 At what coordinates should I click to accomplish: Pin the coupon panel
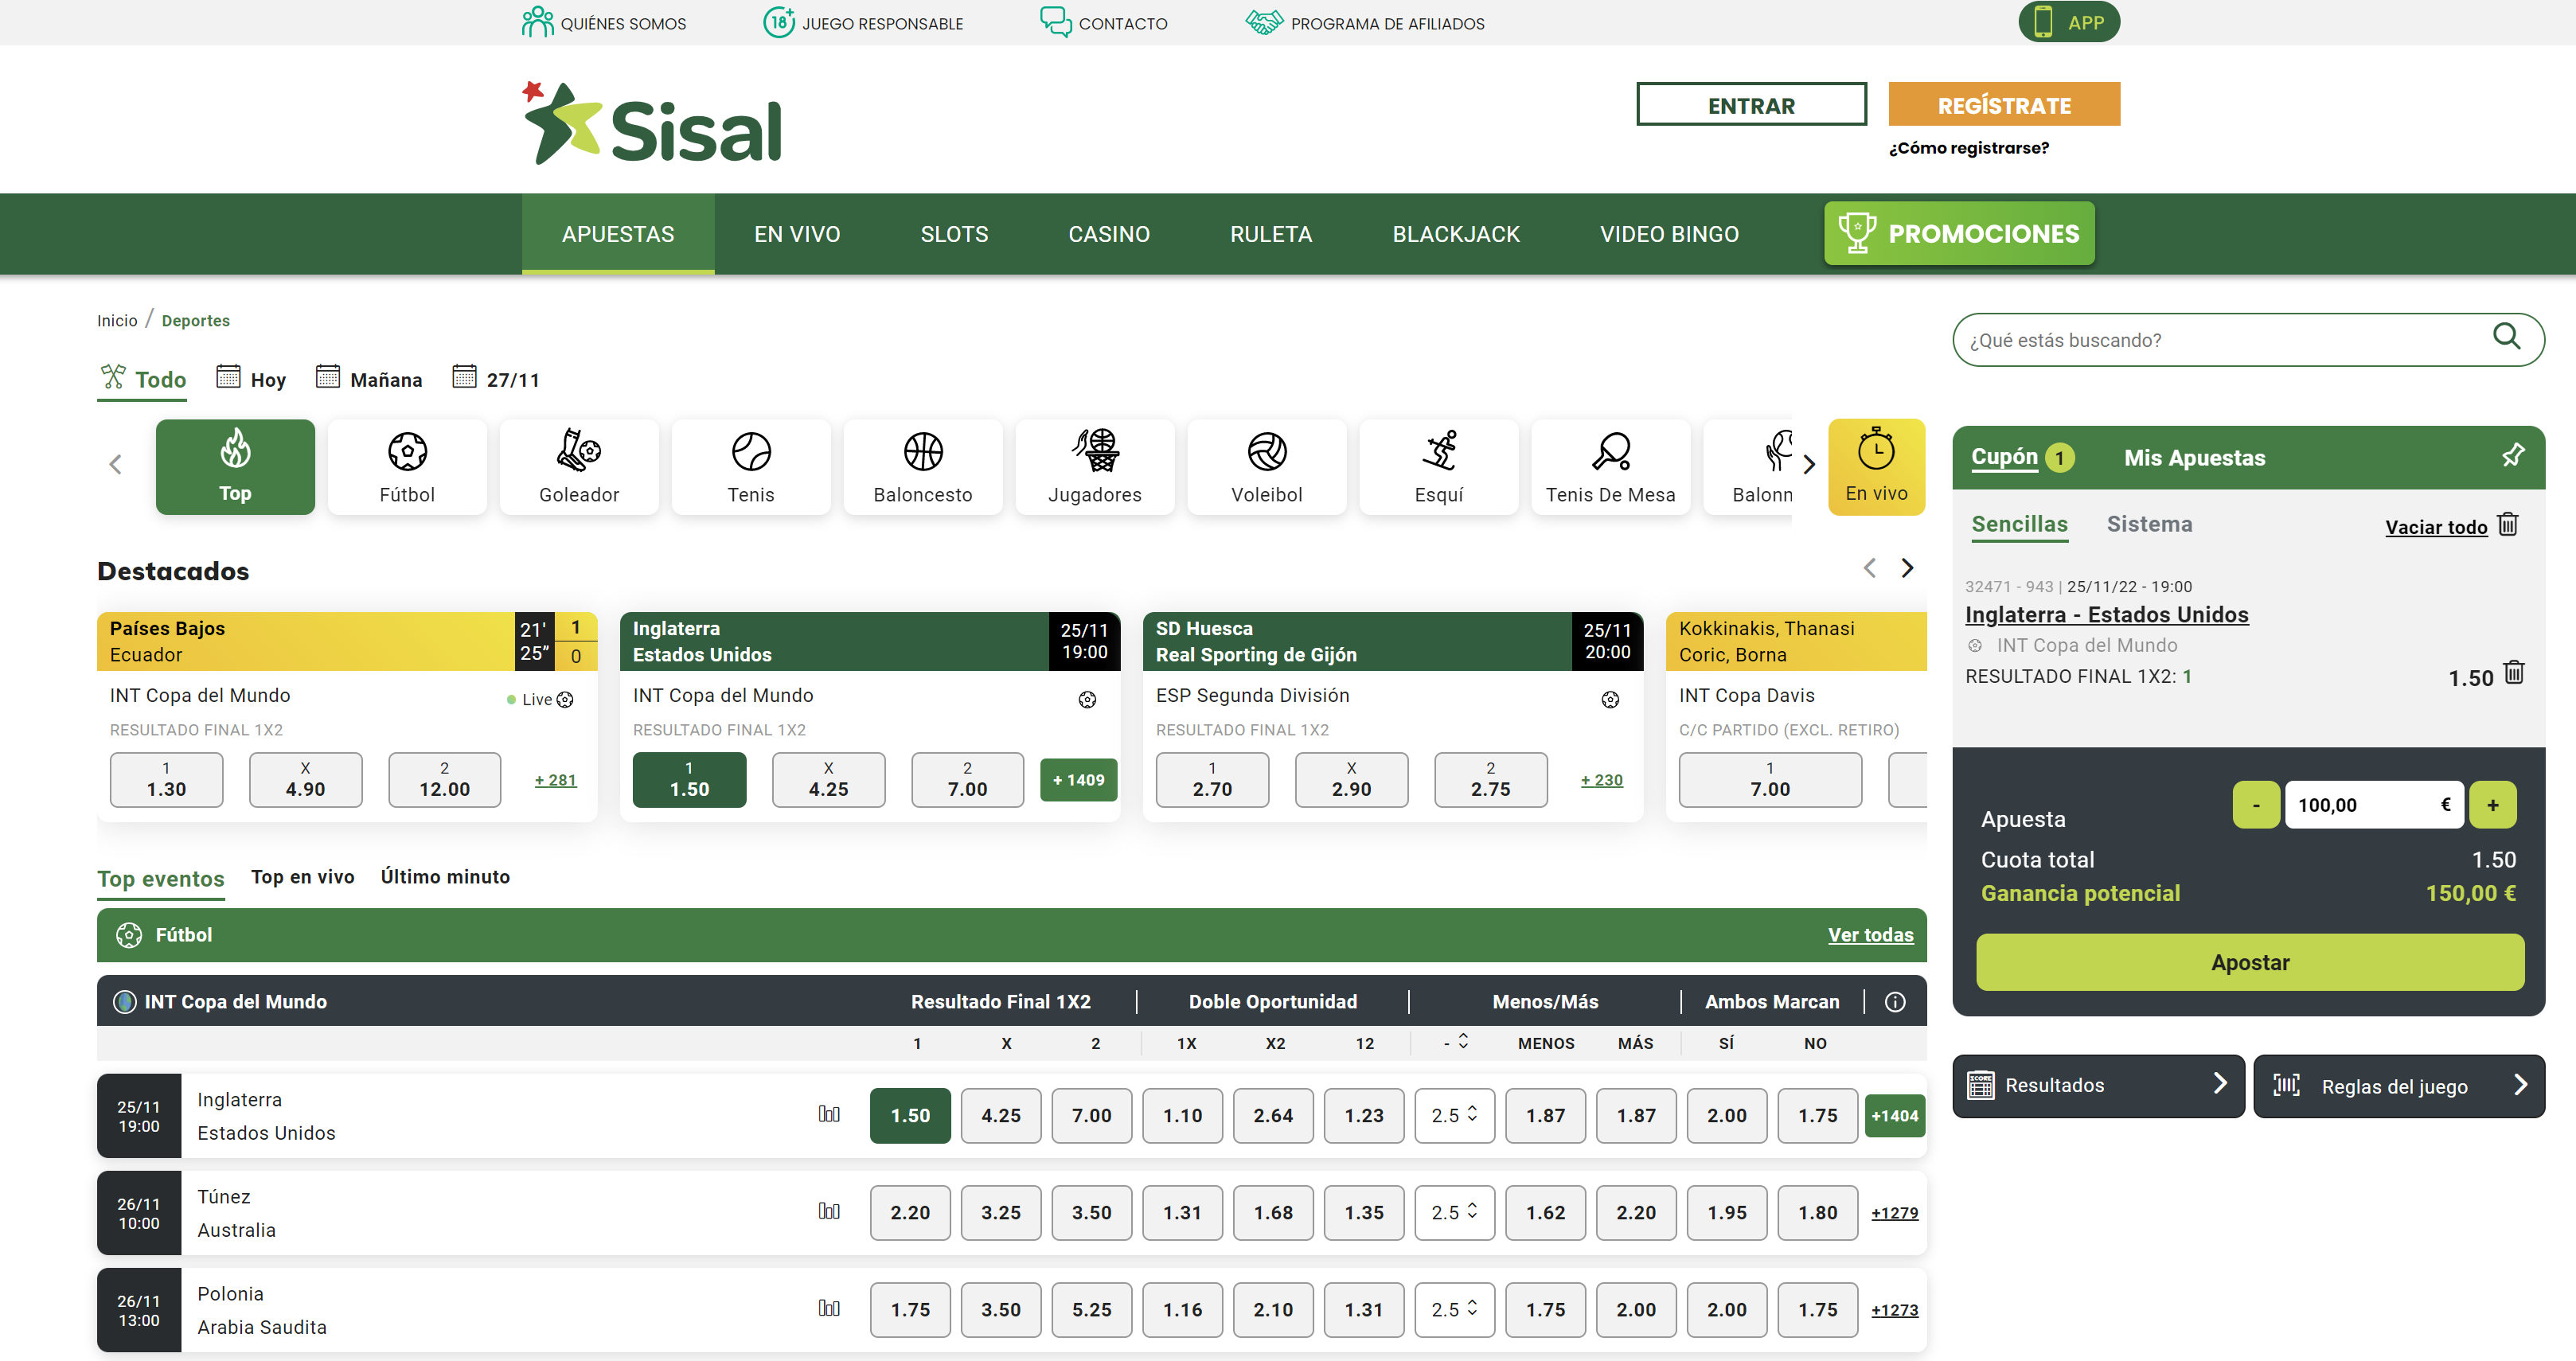tap(2513, 456)
